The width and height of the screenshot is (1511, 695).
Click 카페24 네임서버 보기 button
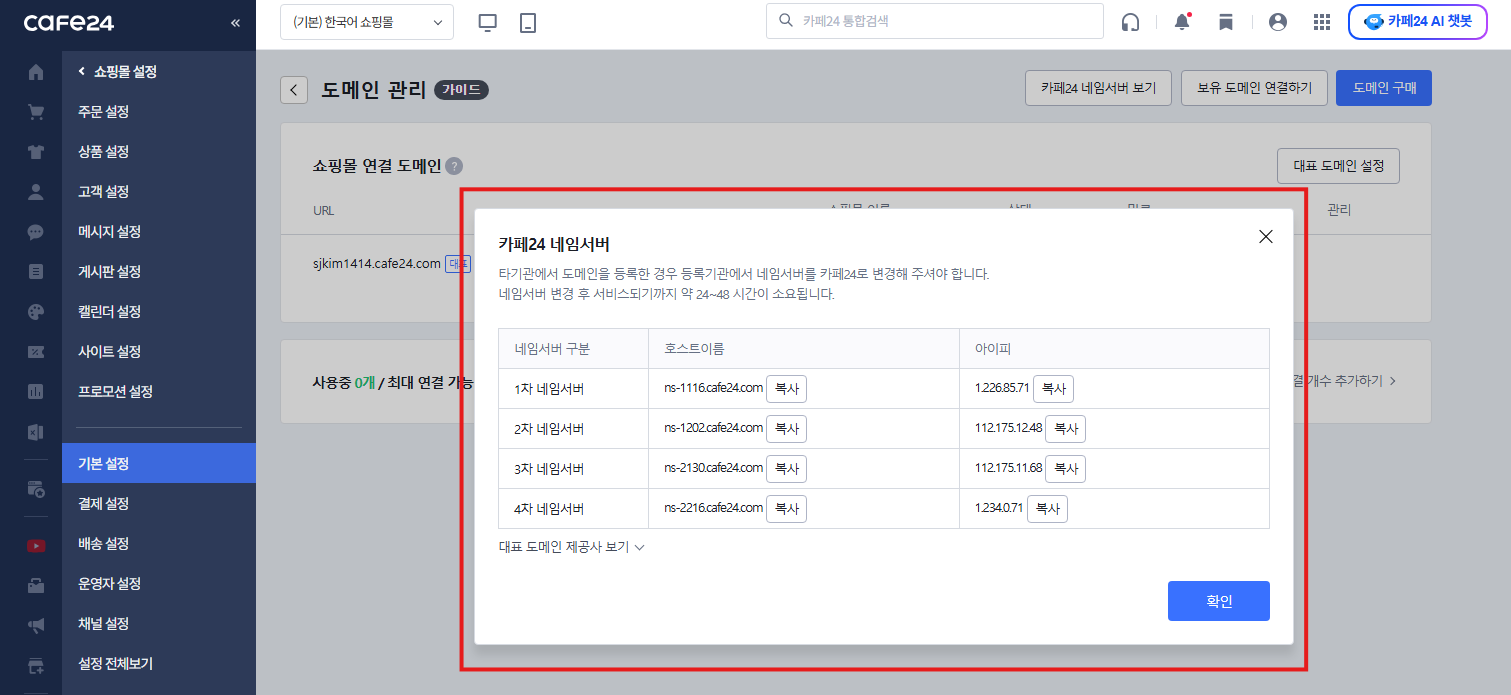(x=1098, y=88)
